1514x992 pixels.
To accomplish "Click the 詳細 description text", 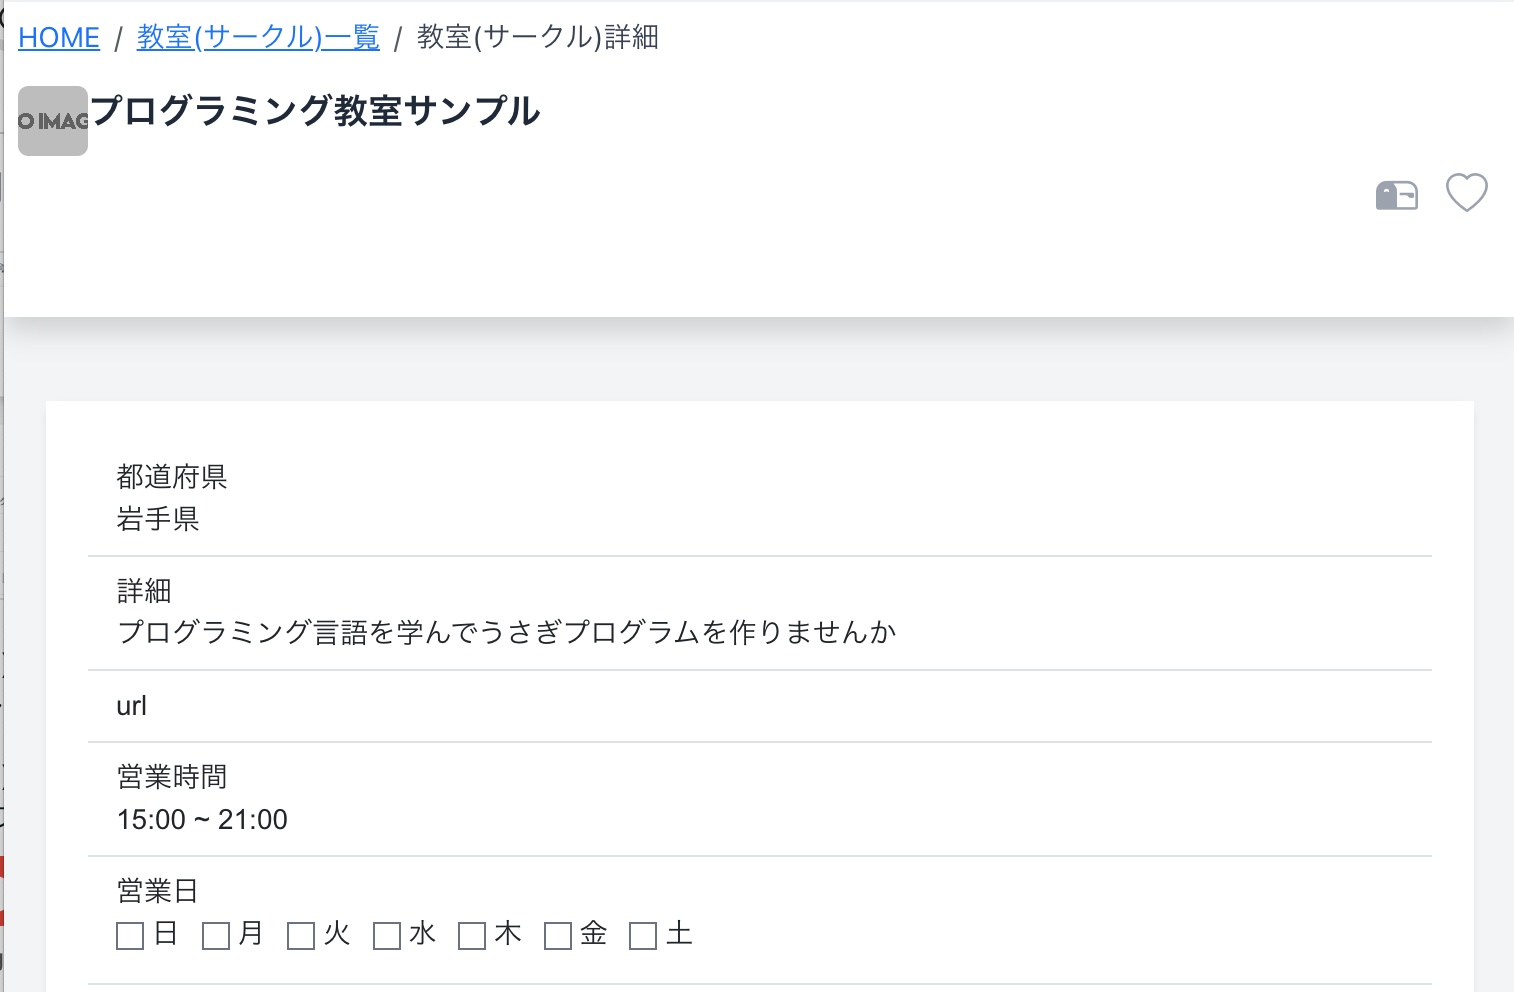I will click(x=507, y=632).
